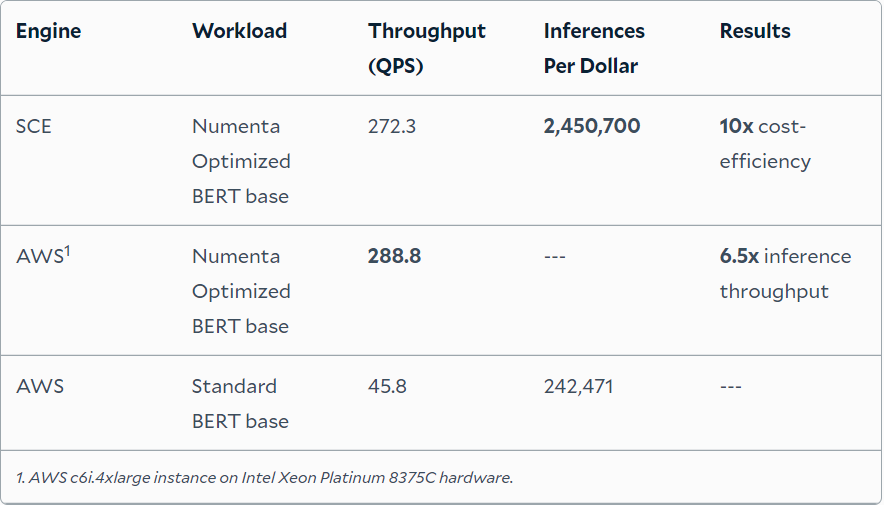This screenshot has height=505, width=884.
Task: Click the bold 288.8 throughput value
Action: pyautogui.click(x=394, y=256)
